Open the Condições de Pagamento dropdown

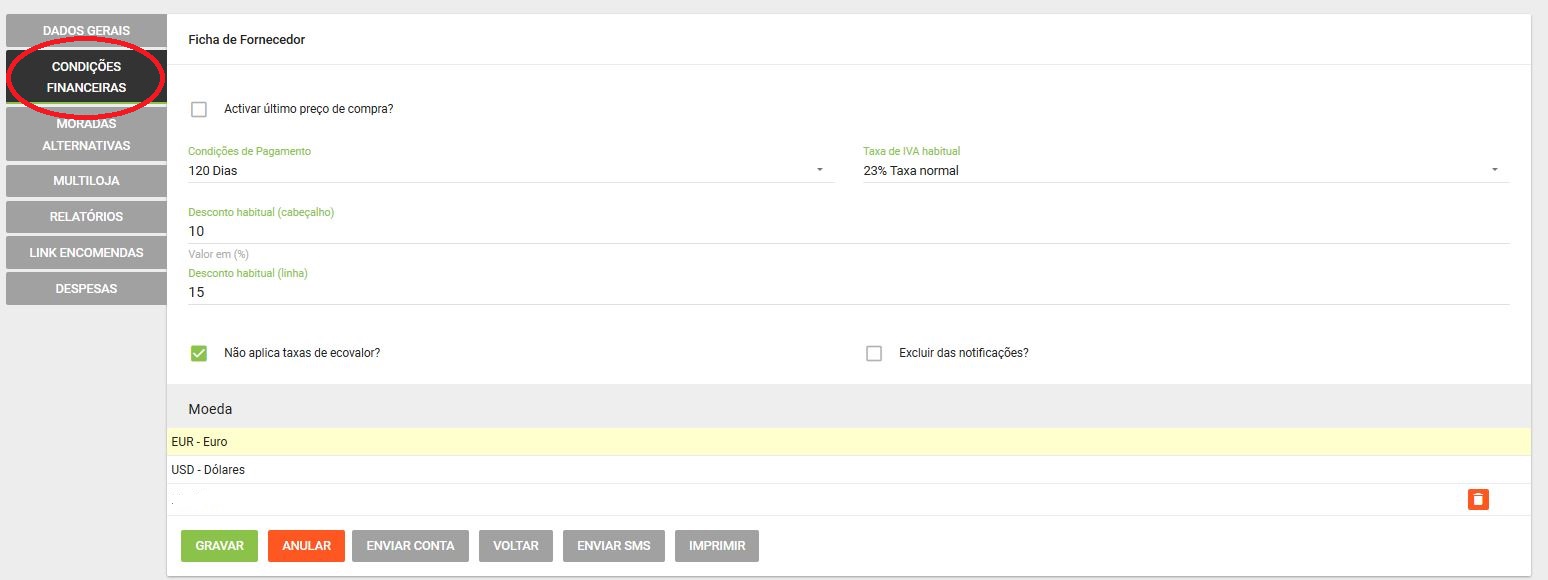coord(510,171)
